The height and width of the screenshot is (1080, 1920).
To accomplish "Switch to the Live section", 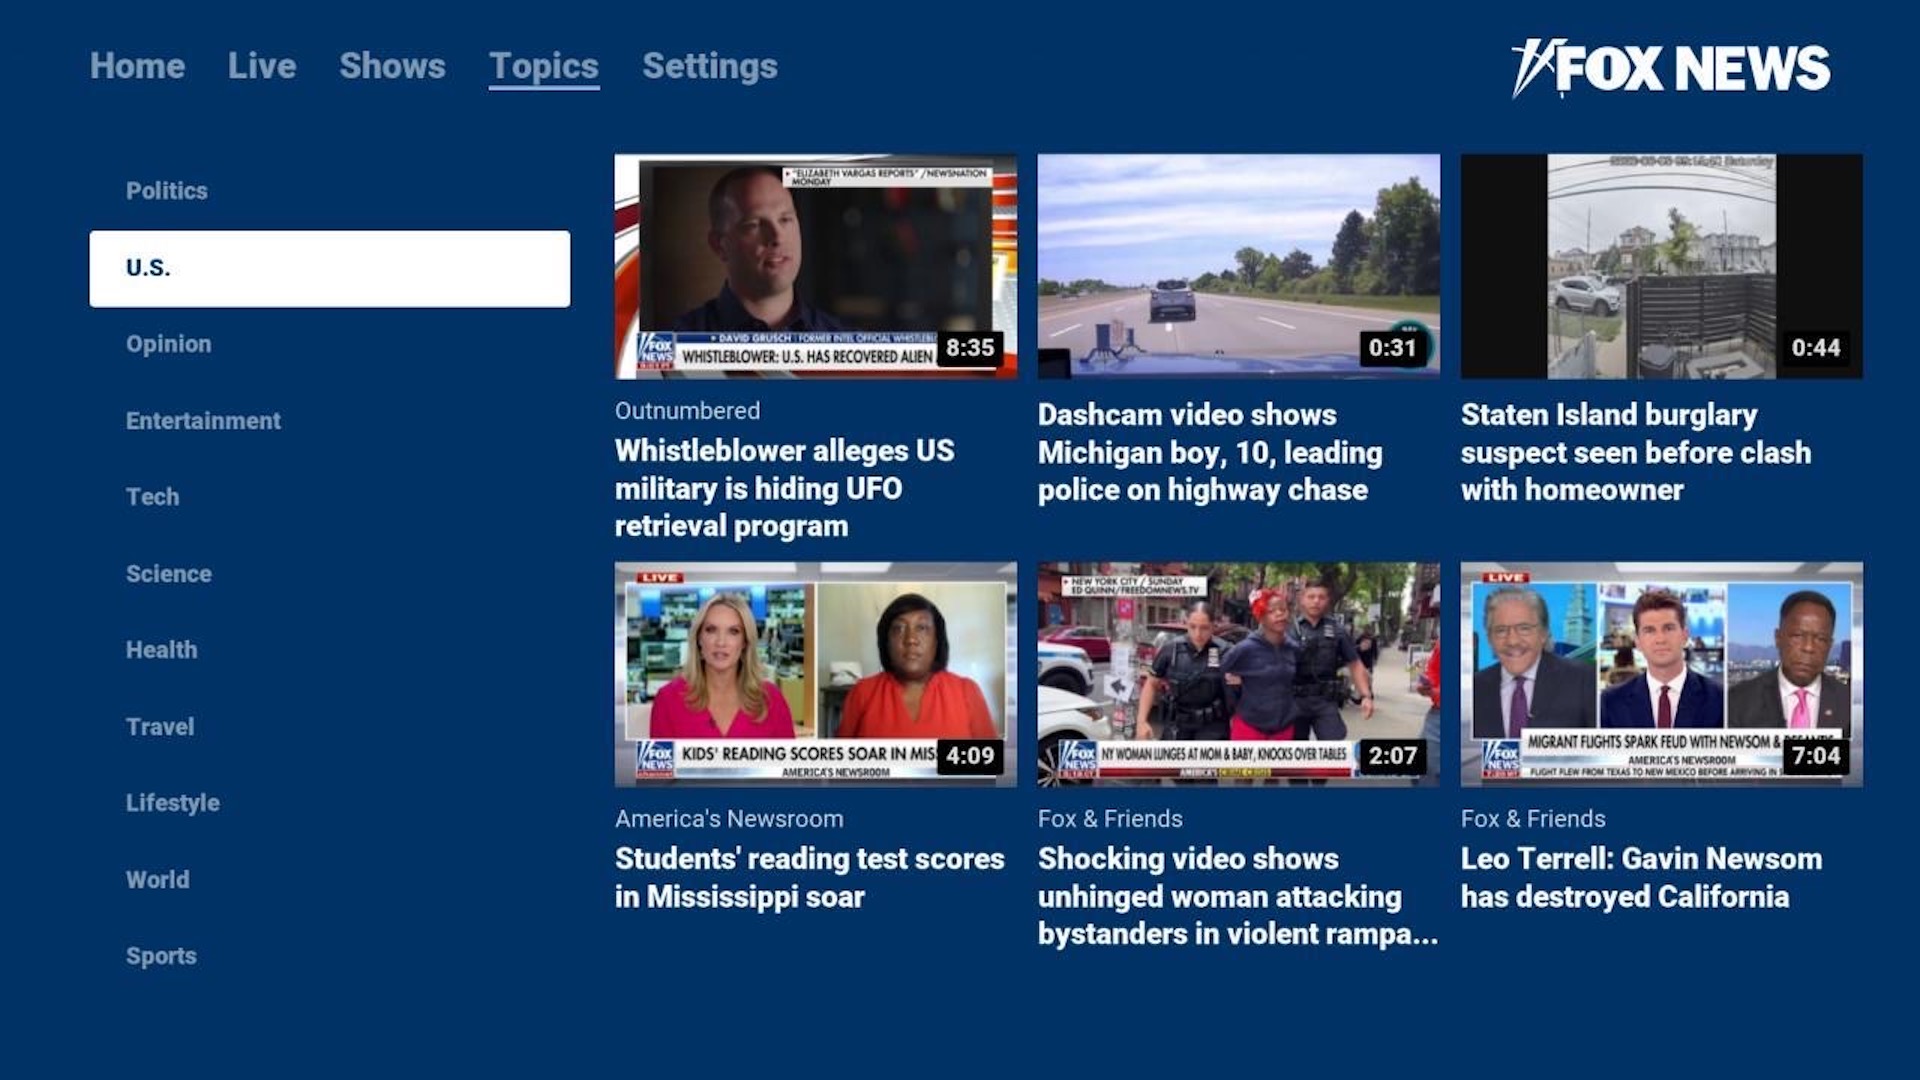I will point(262,65).
